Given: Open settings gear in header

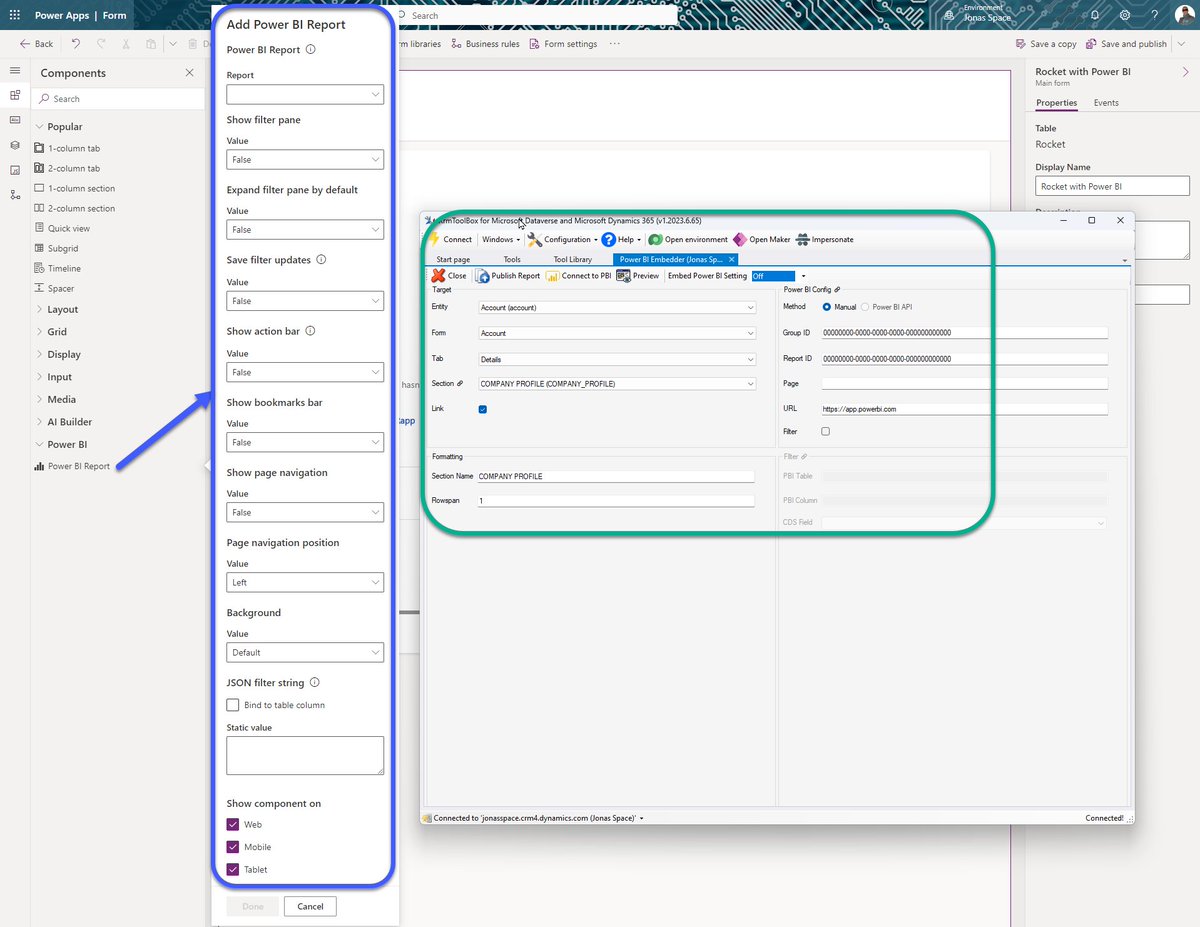Looking at the screenshot, I should point(1125,15).
